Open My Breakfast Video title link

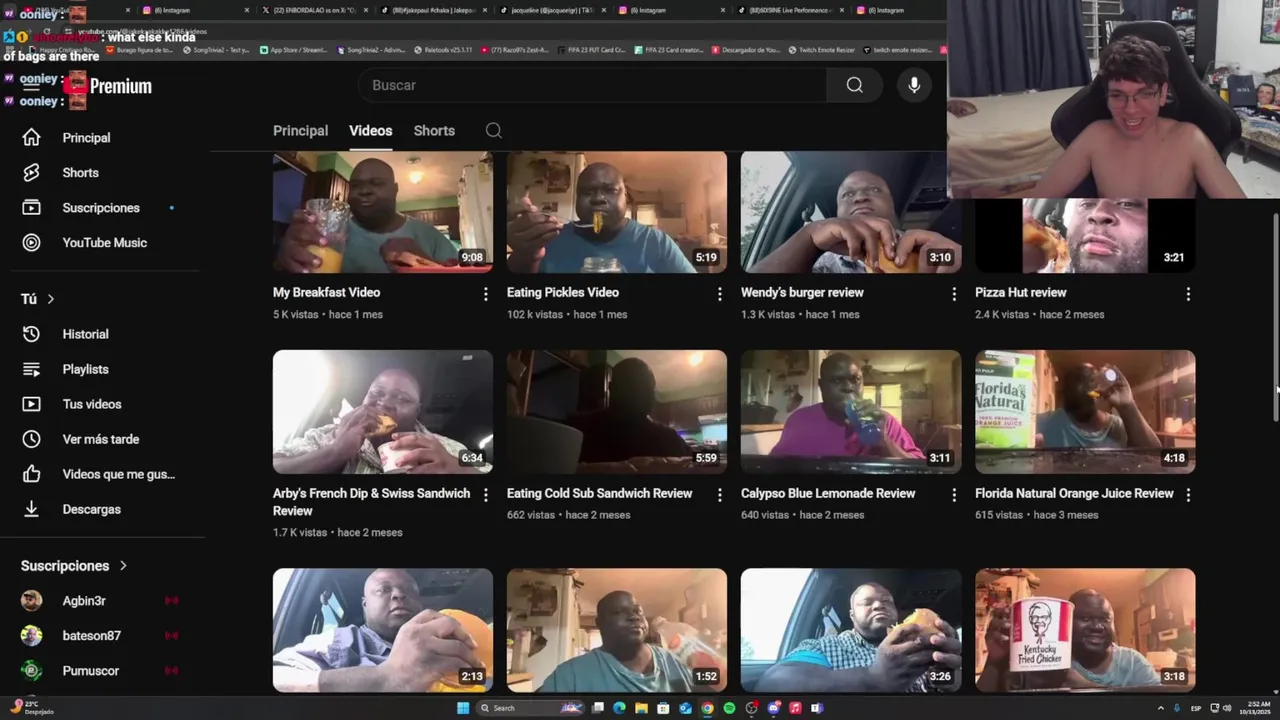(x=326, y=292)
